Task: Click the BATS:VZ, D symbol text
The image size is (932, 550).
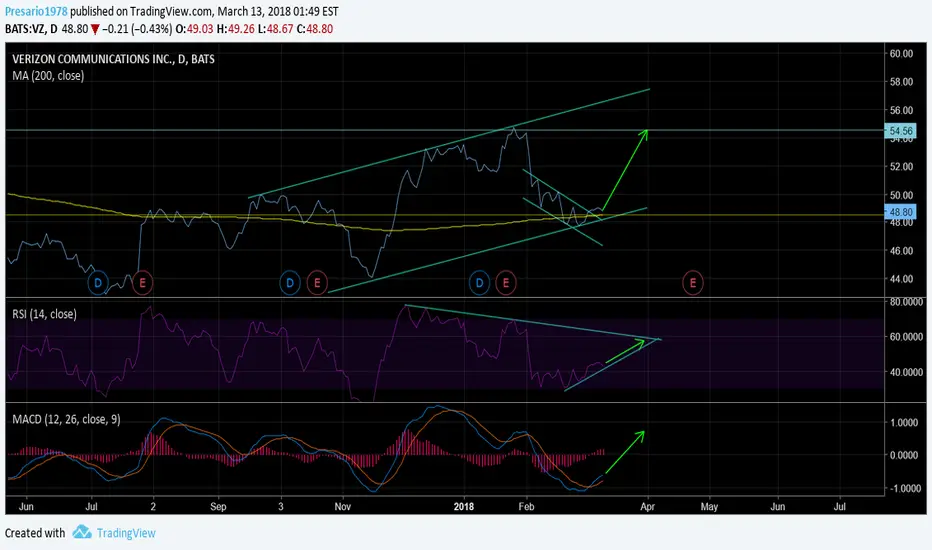Action: [x=32, y=29]
